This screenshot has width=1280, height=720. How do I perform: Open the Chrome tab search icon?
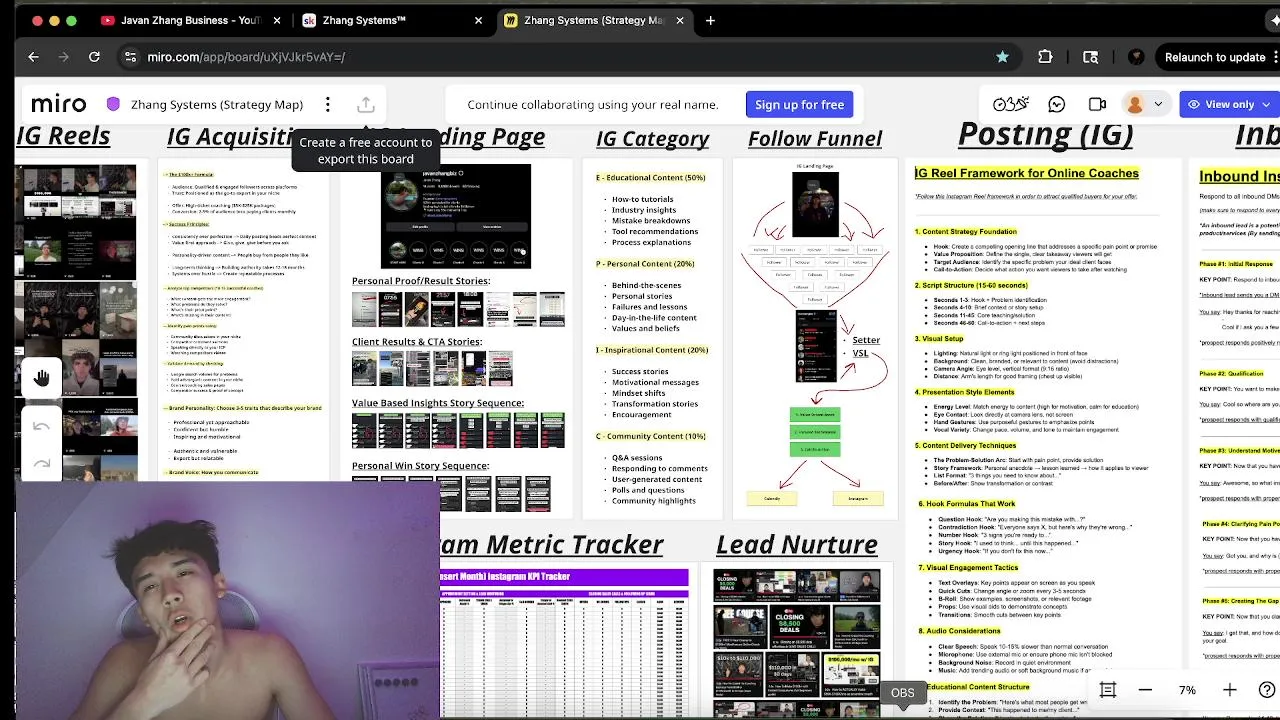pyautogui.click(x=1091, y=57)
